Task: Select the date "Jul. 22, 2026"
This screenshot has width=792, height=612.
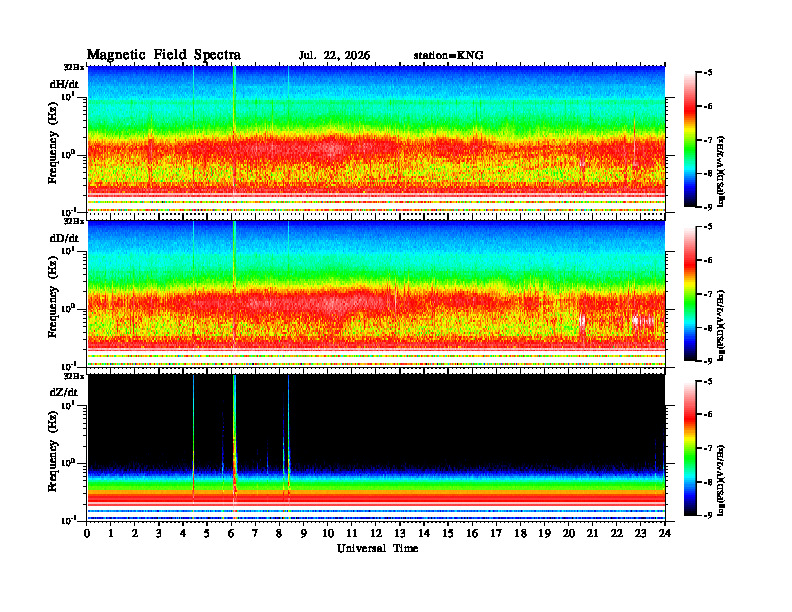Action: [334, 56]
